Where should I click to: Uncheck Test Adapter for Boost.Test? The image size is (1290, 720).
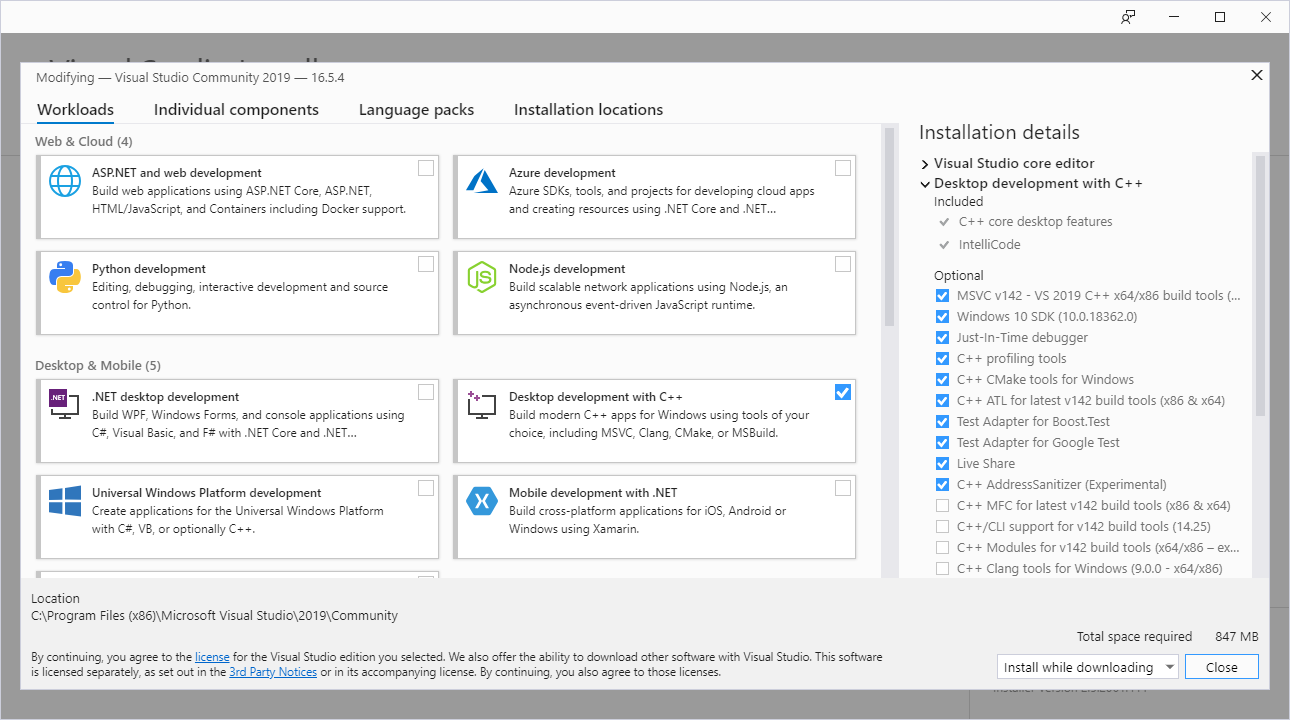pos(942,422)
